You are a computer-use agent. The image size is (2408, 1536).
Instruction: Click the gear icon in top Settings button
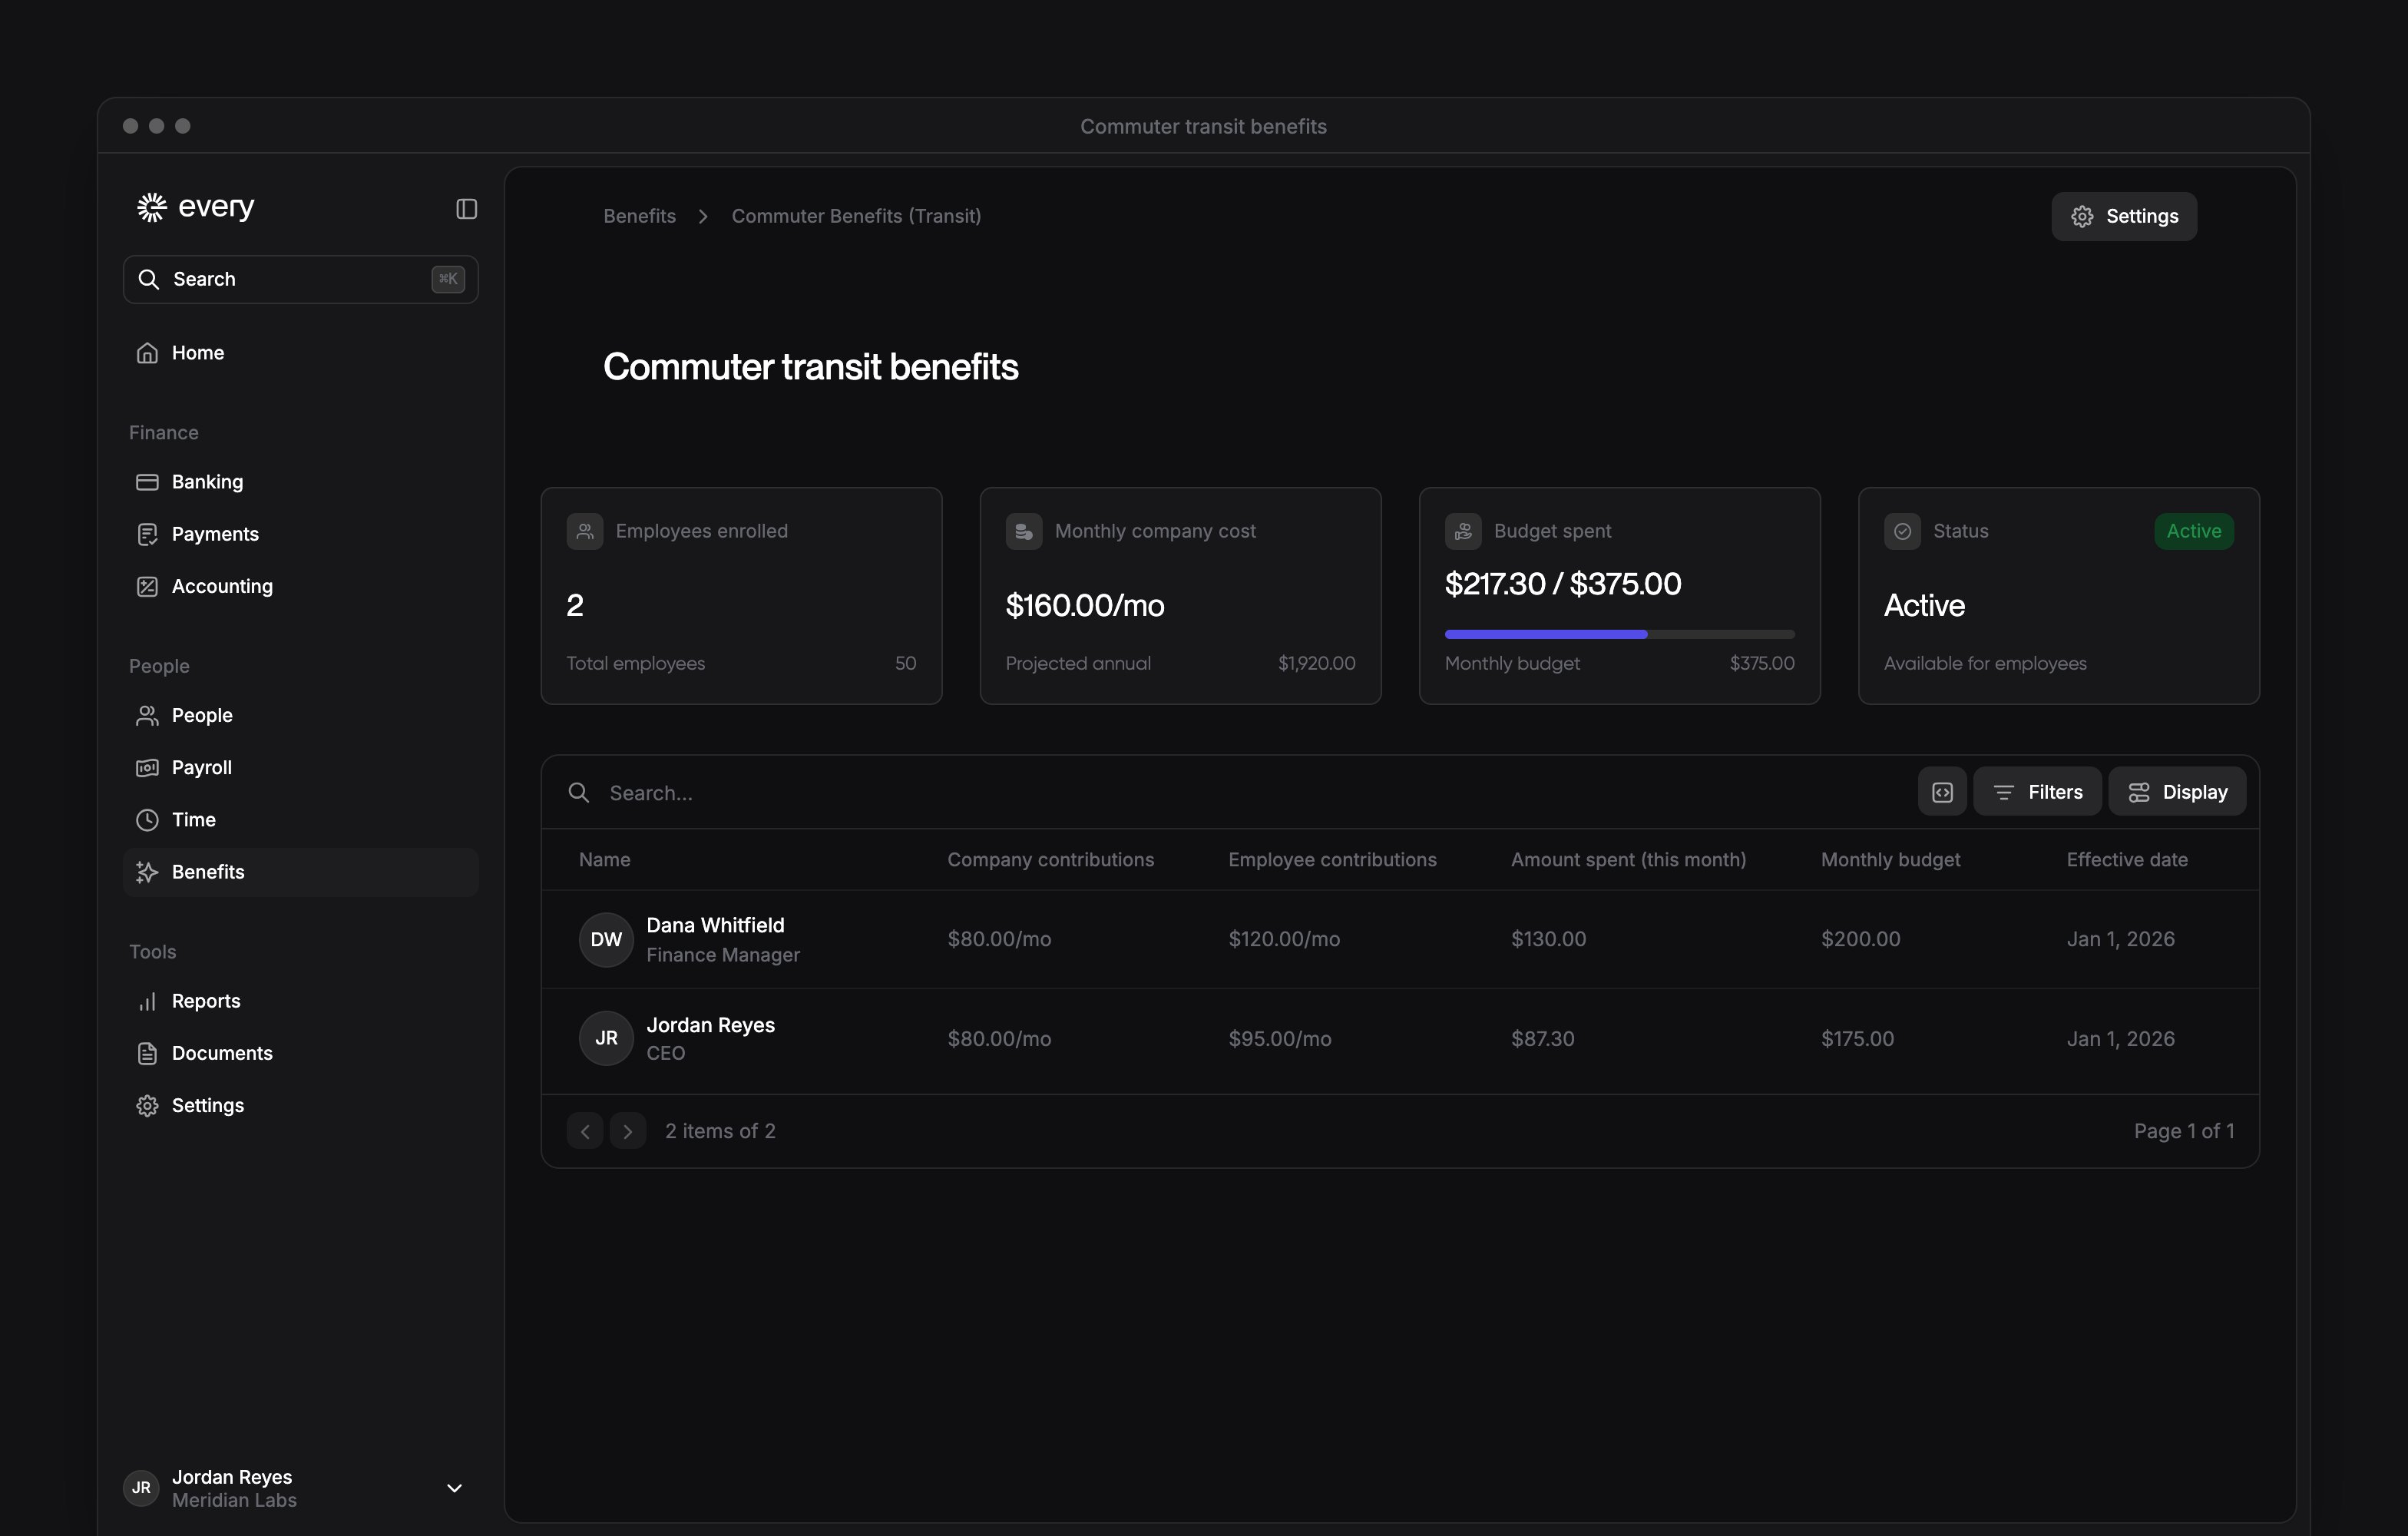[x=2082, y=217]
